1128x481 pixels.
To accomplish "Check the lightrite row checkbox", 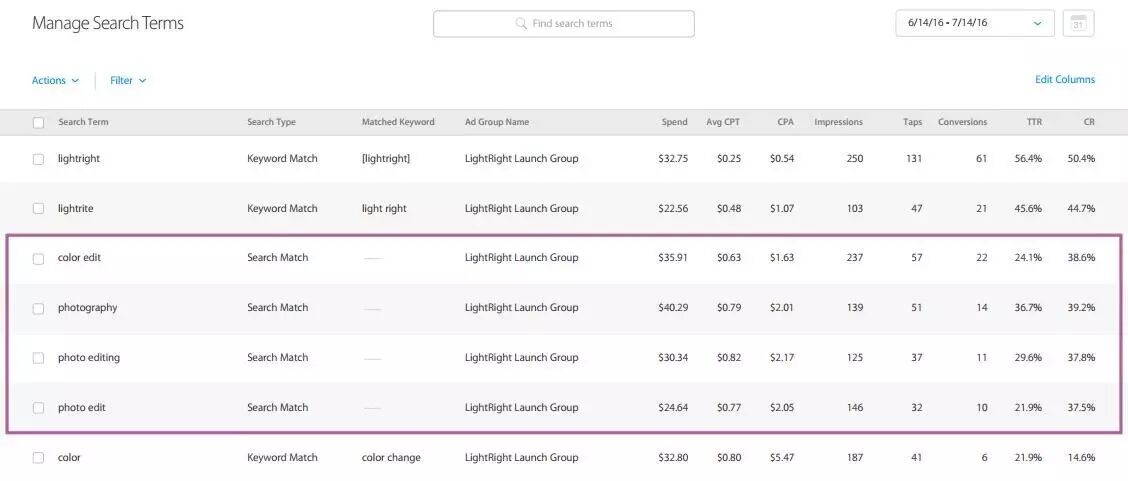I will [x=39, y=209].
